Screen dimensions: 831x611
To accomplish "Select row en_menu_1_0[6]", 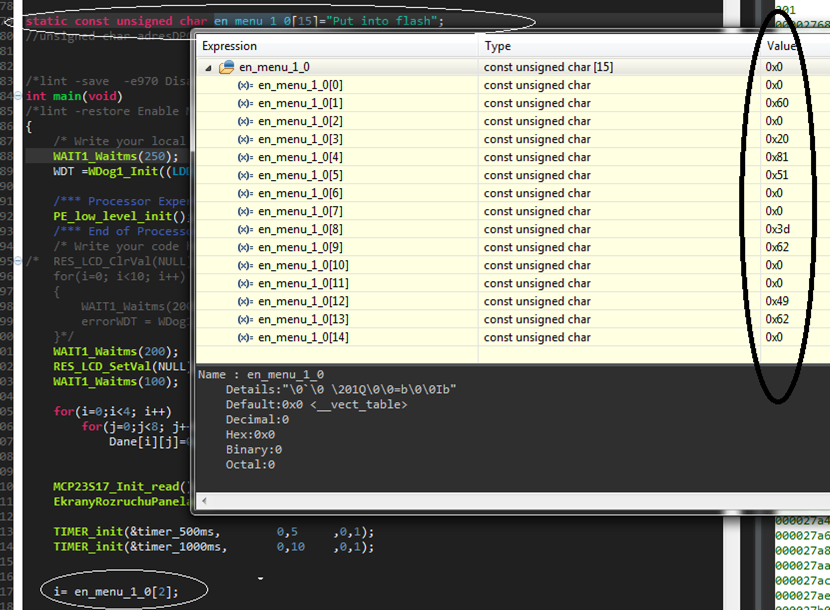I will point(513,193).
